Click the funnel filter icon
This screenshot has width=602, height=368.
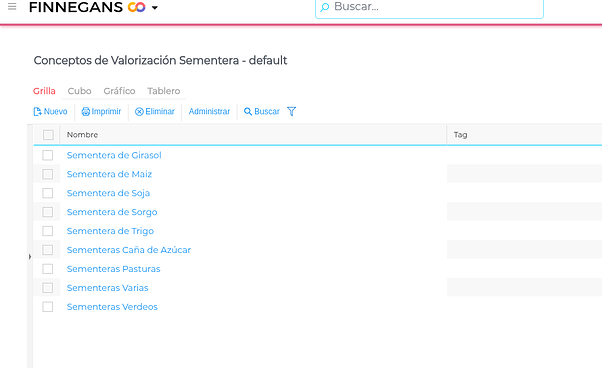291,111
